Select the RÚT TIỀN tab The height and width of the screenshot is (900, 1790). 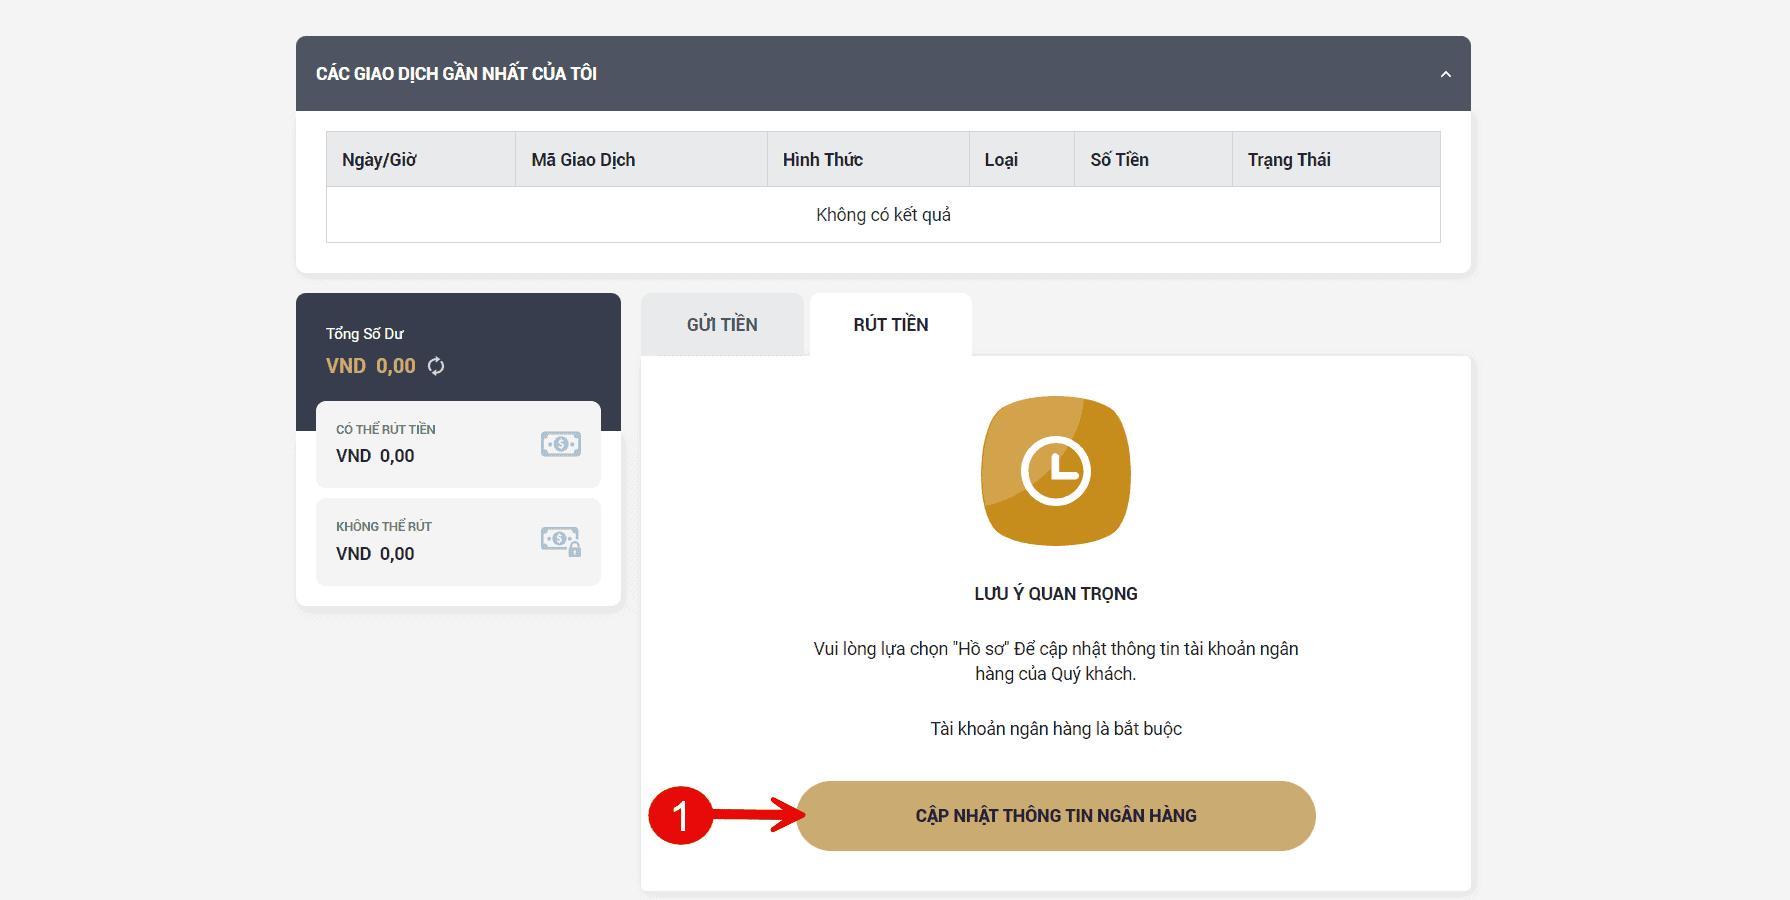point(891,324)
